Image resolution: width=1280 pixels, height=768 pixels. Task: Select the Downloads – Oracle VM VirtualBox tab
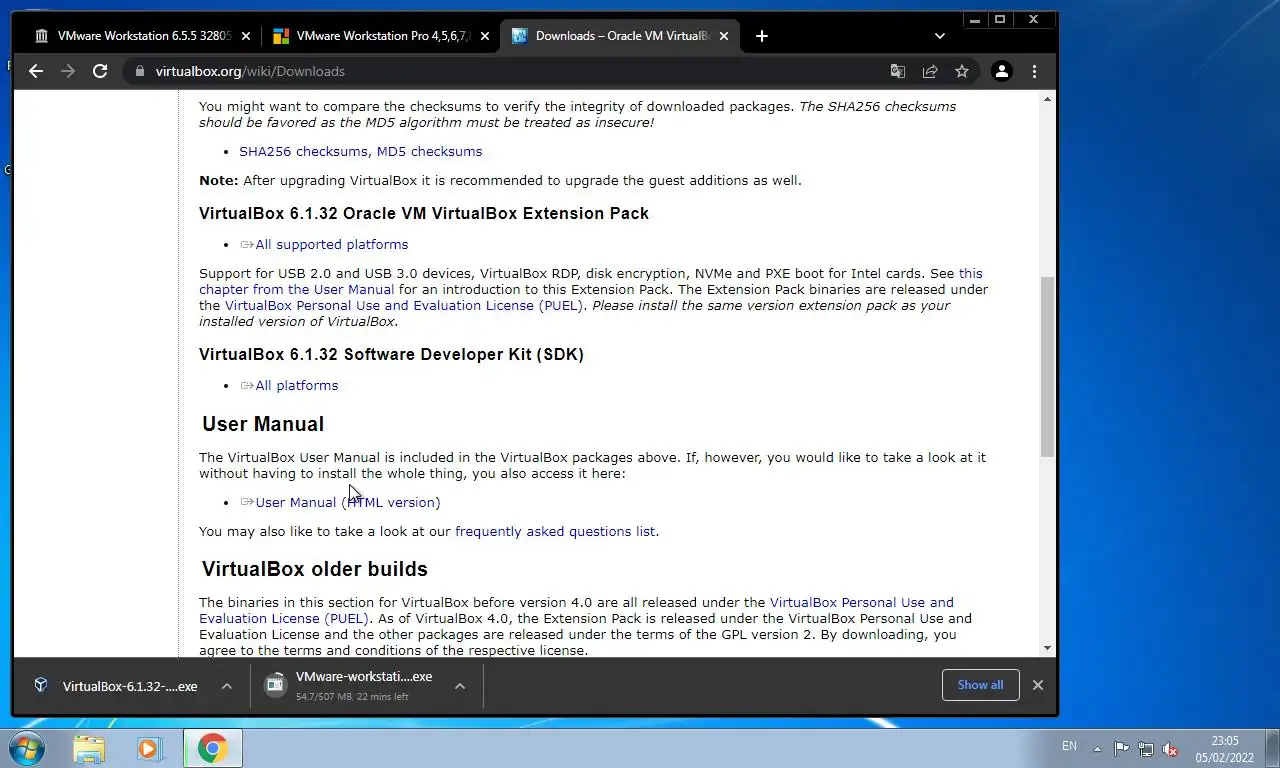pos(620,36)
